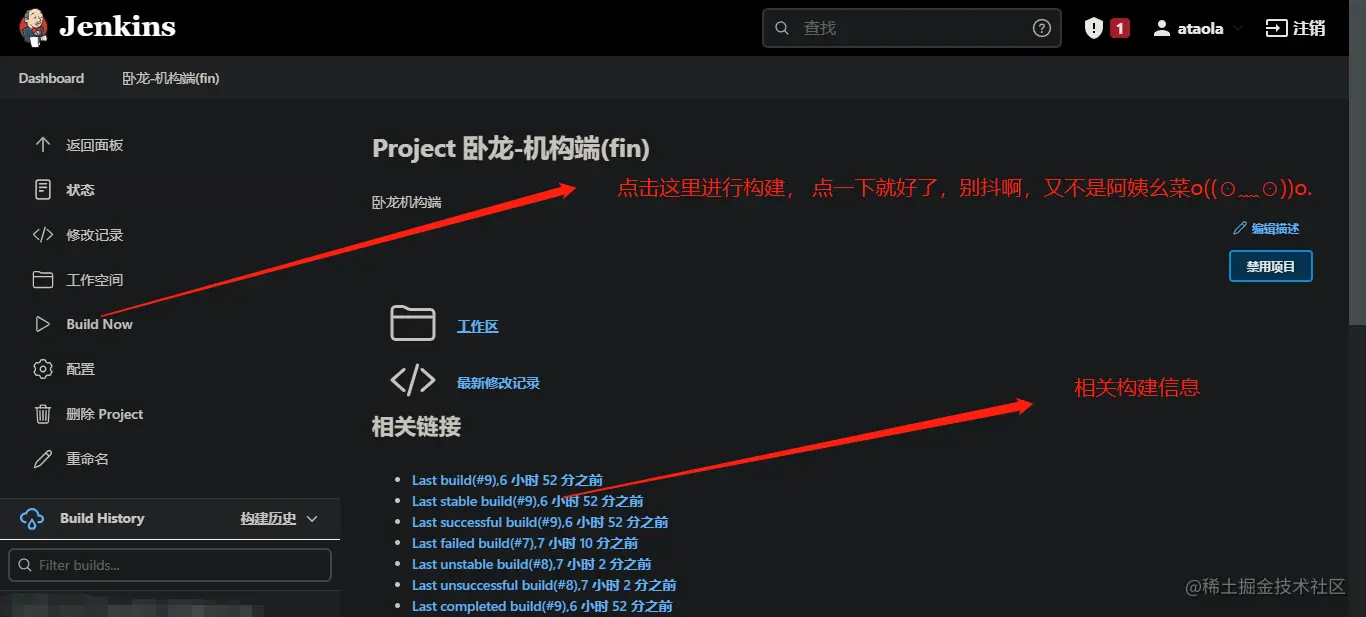Open 构建历史 trend link
1366x617 pixels.
point(268,518)
